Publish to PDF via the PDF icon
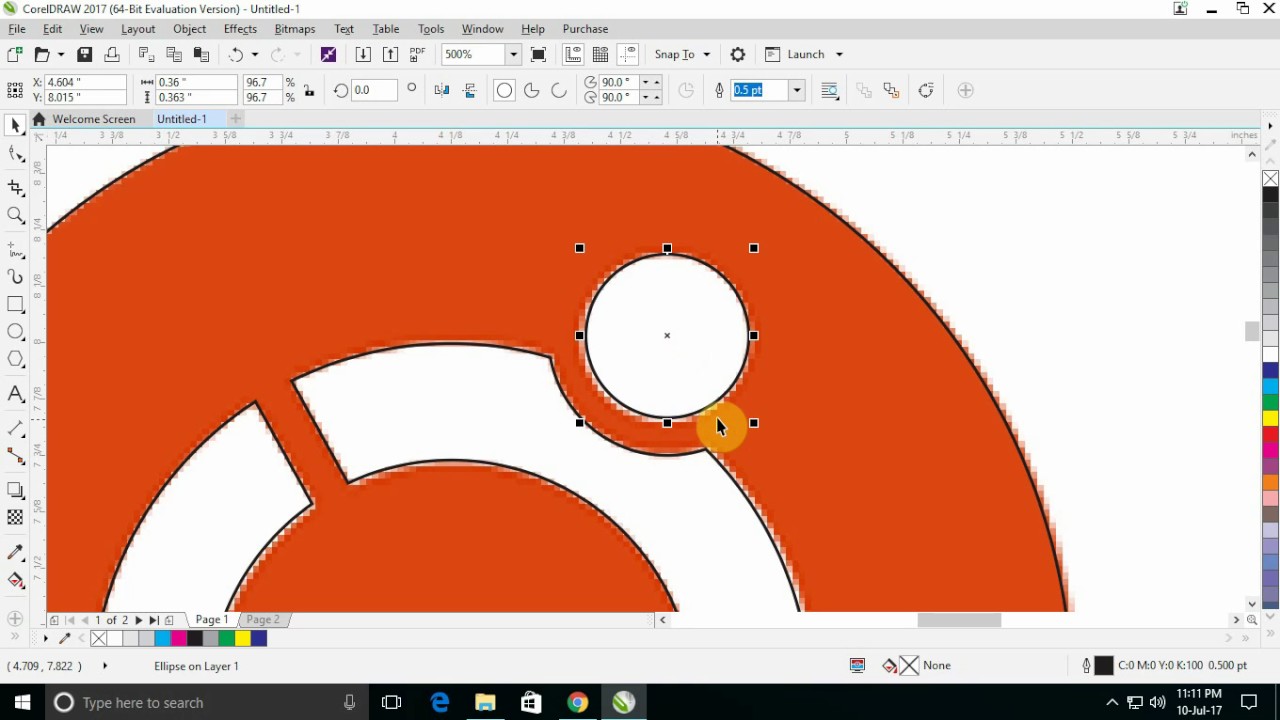 coord(418,54)
